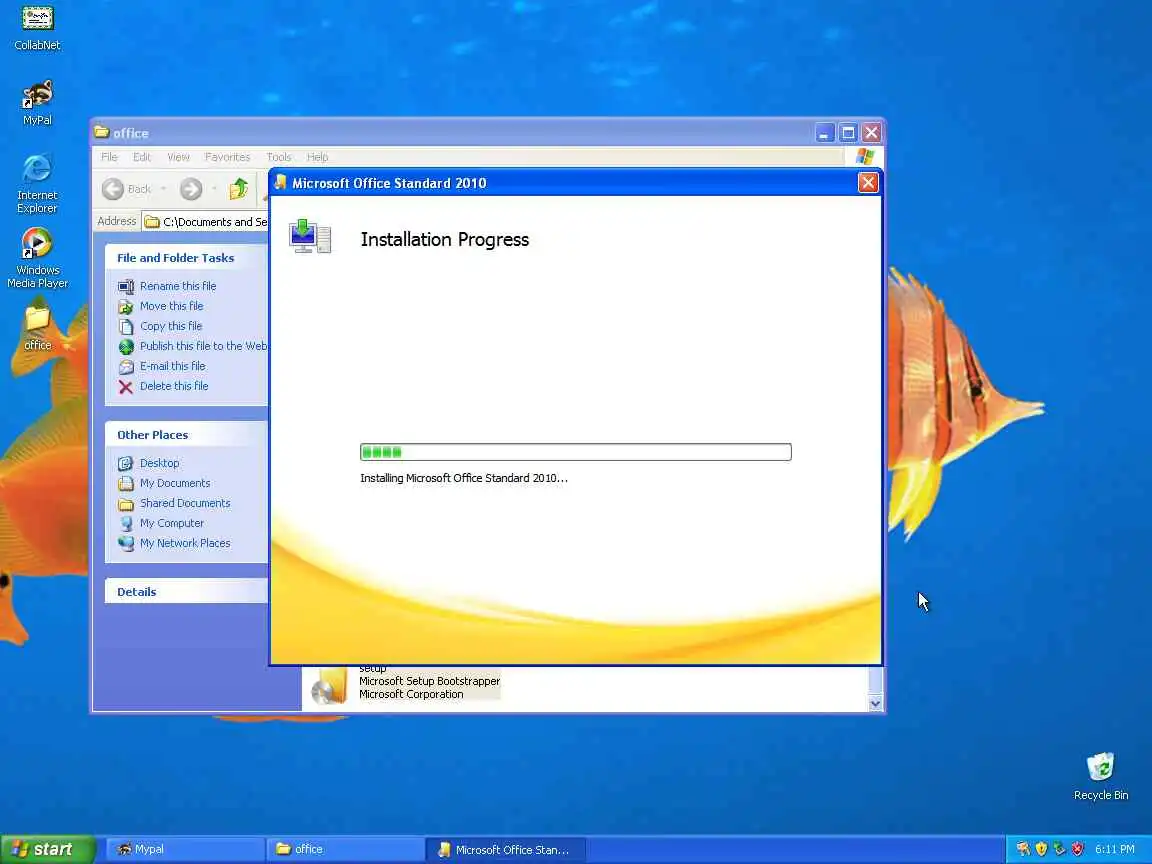Image resolution: width=1152 pixels, height=864 pixels.
Task: Go to My Documents link
Action: (175, 483)
